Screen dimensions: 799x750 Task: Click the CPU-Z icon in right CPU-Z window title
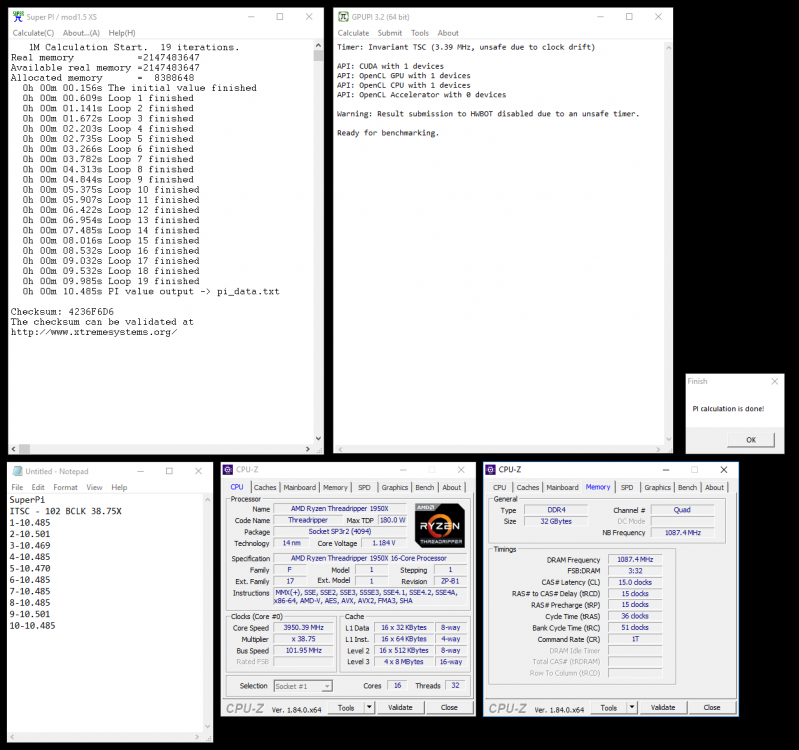click(491, 470)
